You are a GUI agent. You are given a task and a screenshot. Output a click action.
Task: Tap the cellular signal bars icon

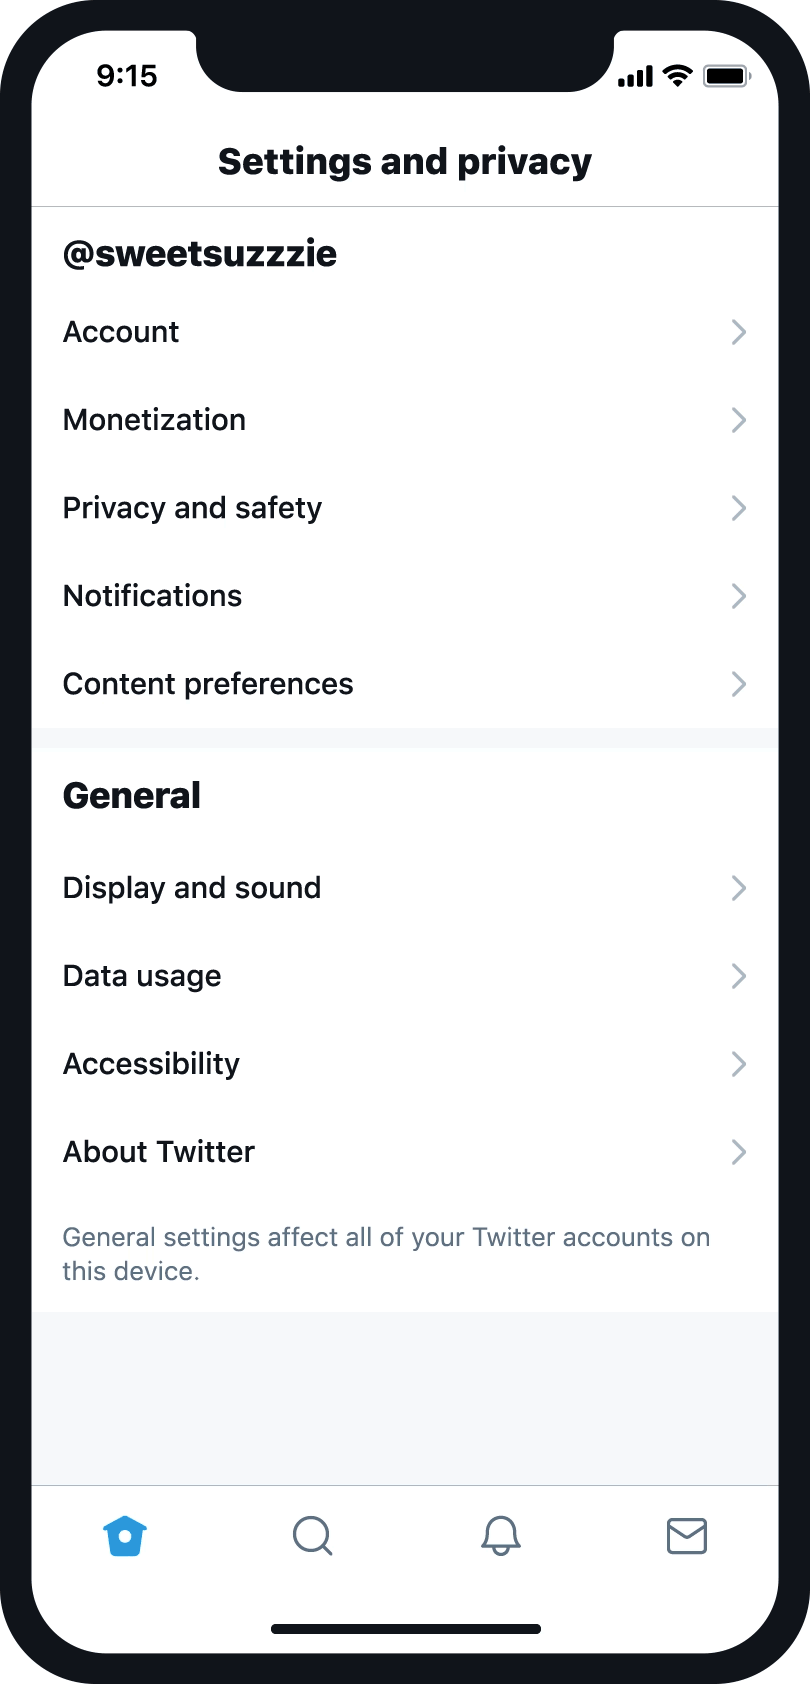pos(635,76)
